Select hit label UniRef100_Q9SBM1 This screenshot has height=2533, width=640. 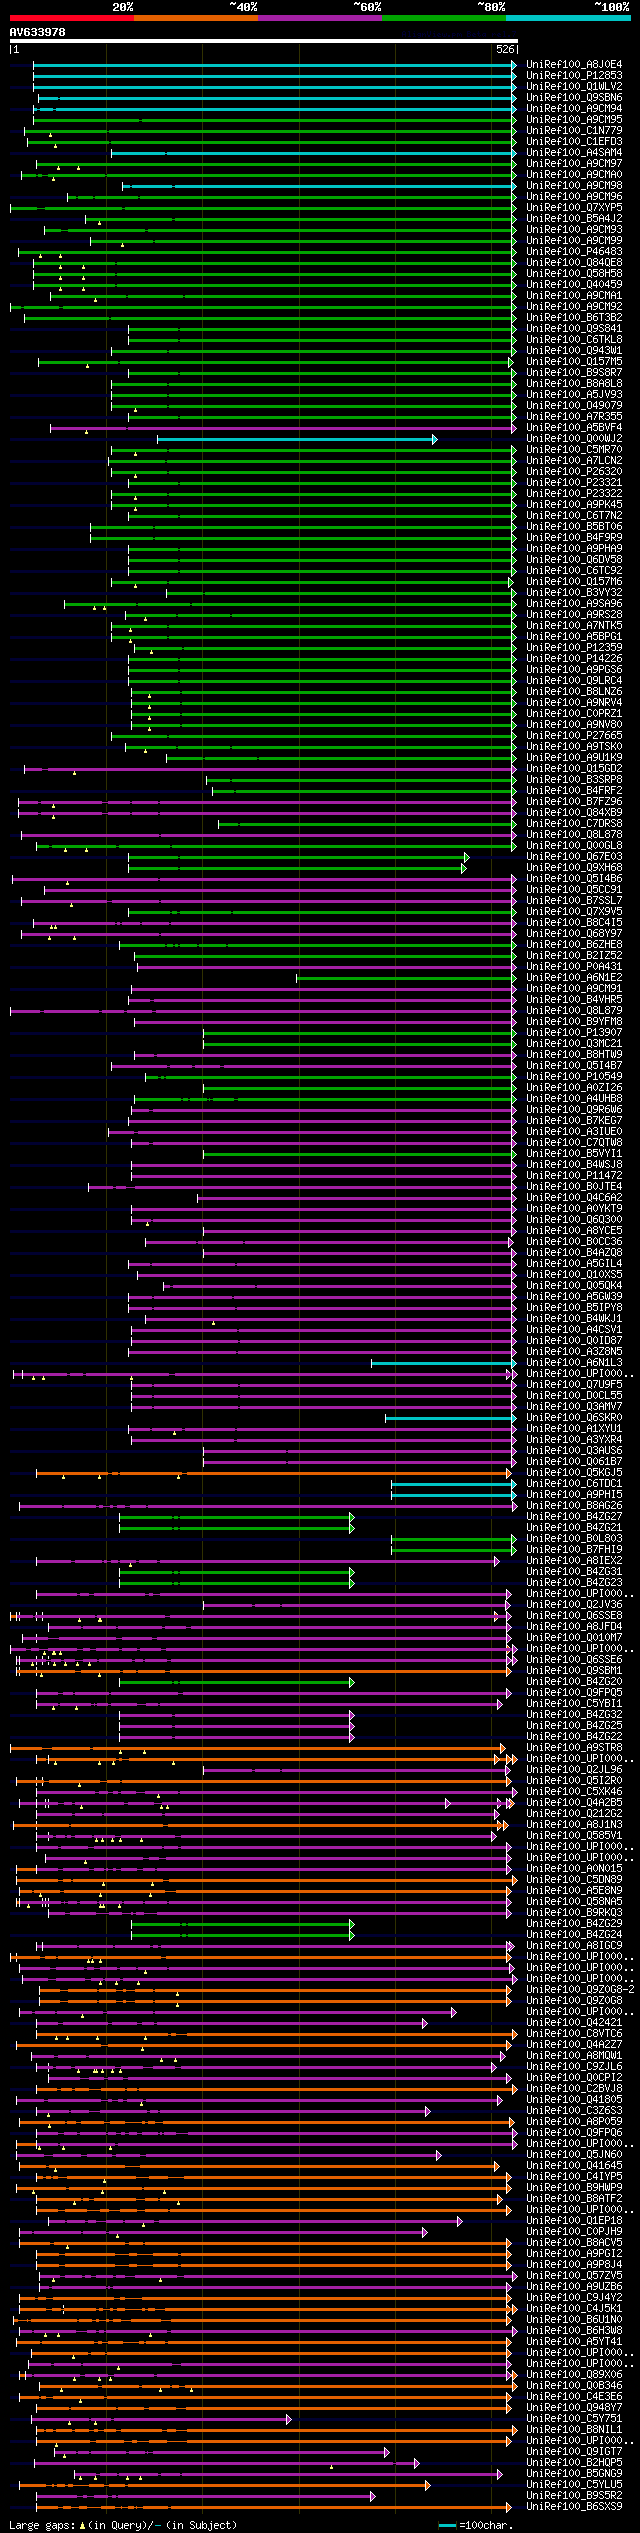pos(574,1671)
